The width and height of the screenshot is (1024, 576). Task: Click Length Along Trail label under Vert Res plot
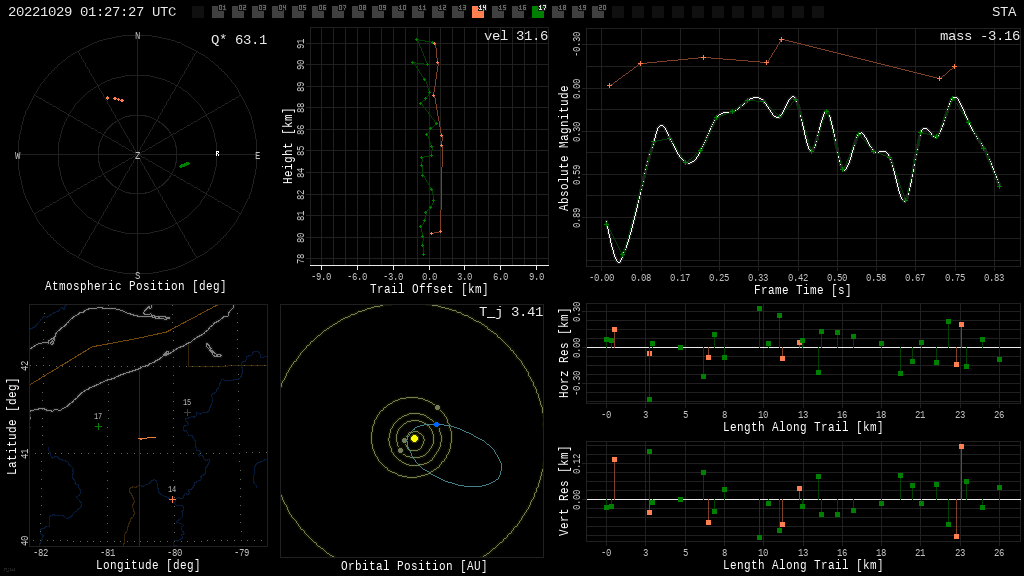[x=803, y=565]
